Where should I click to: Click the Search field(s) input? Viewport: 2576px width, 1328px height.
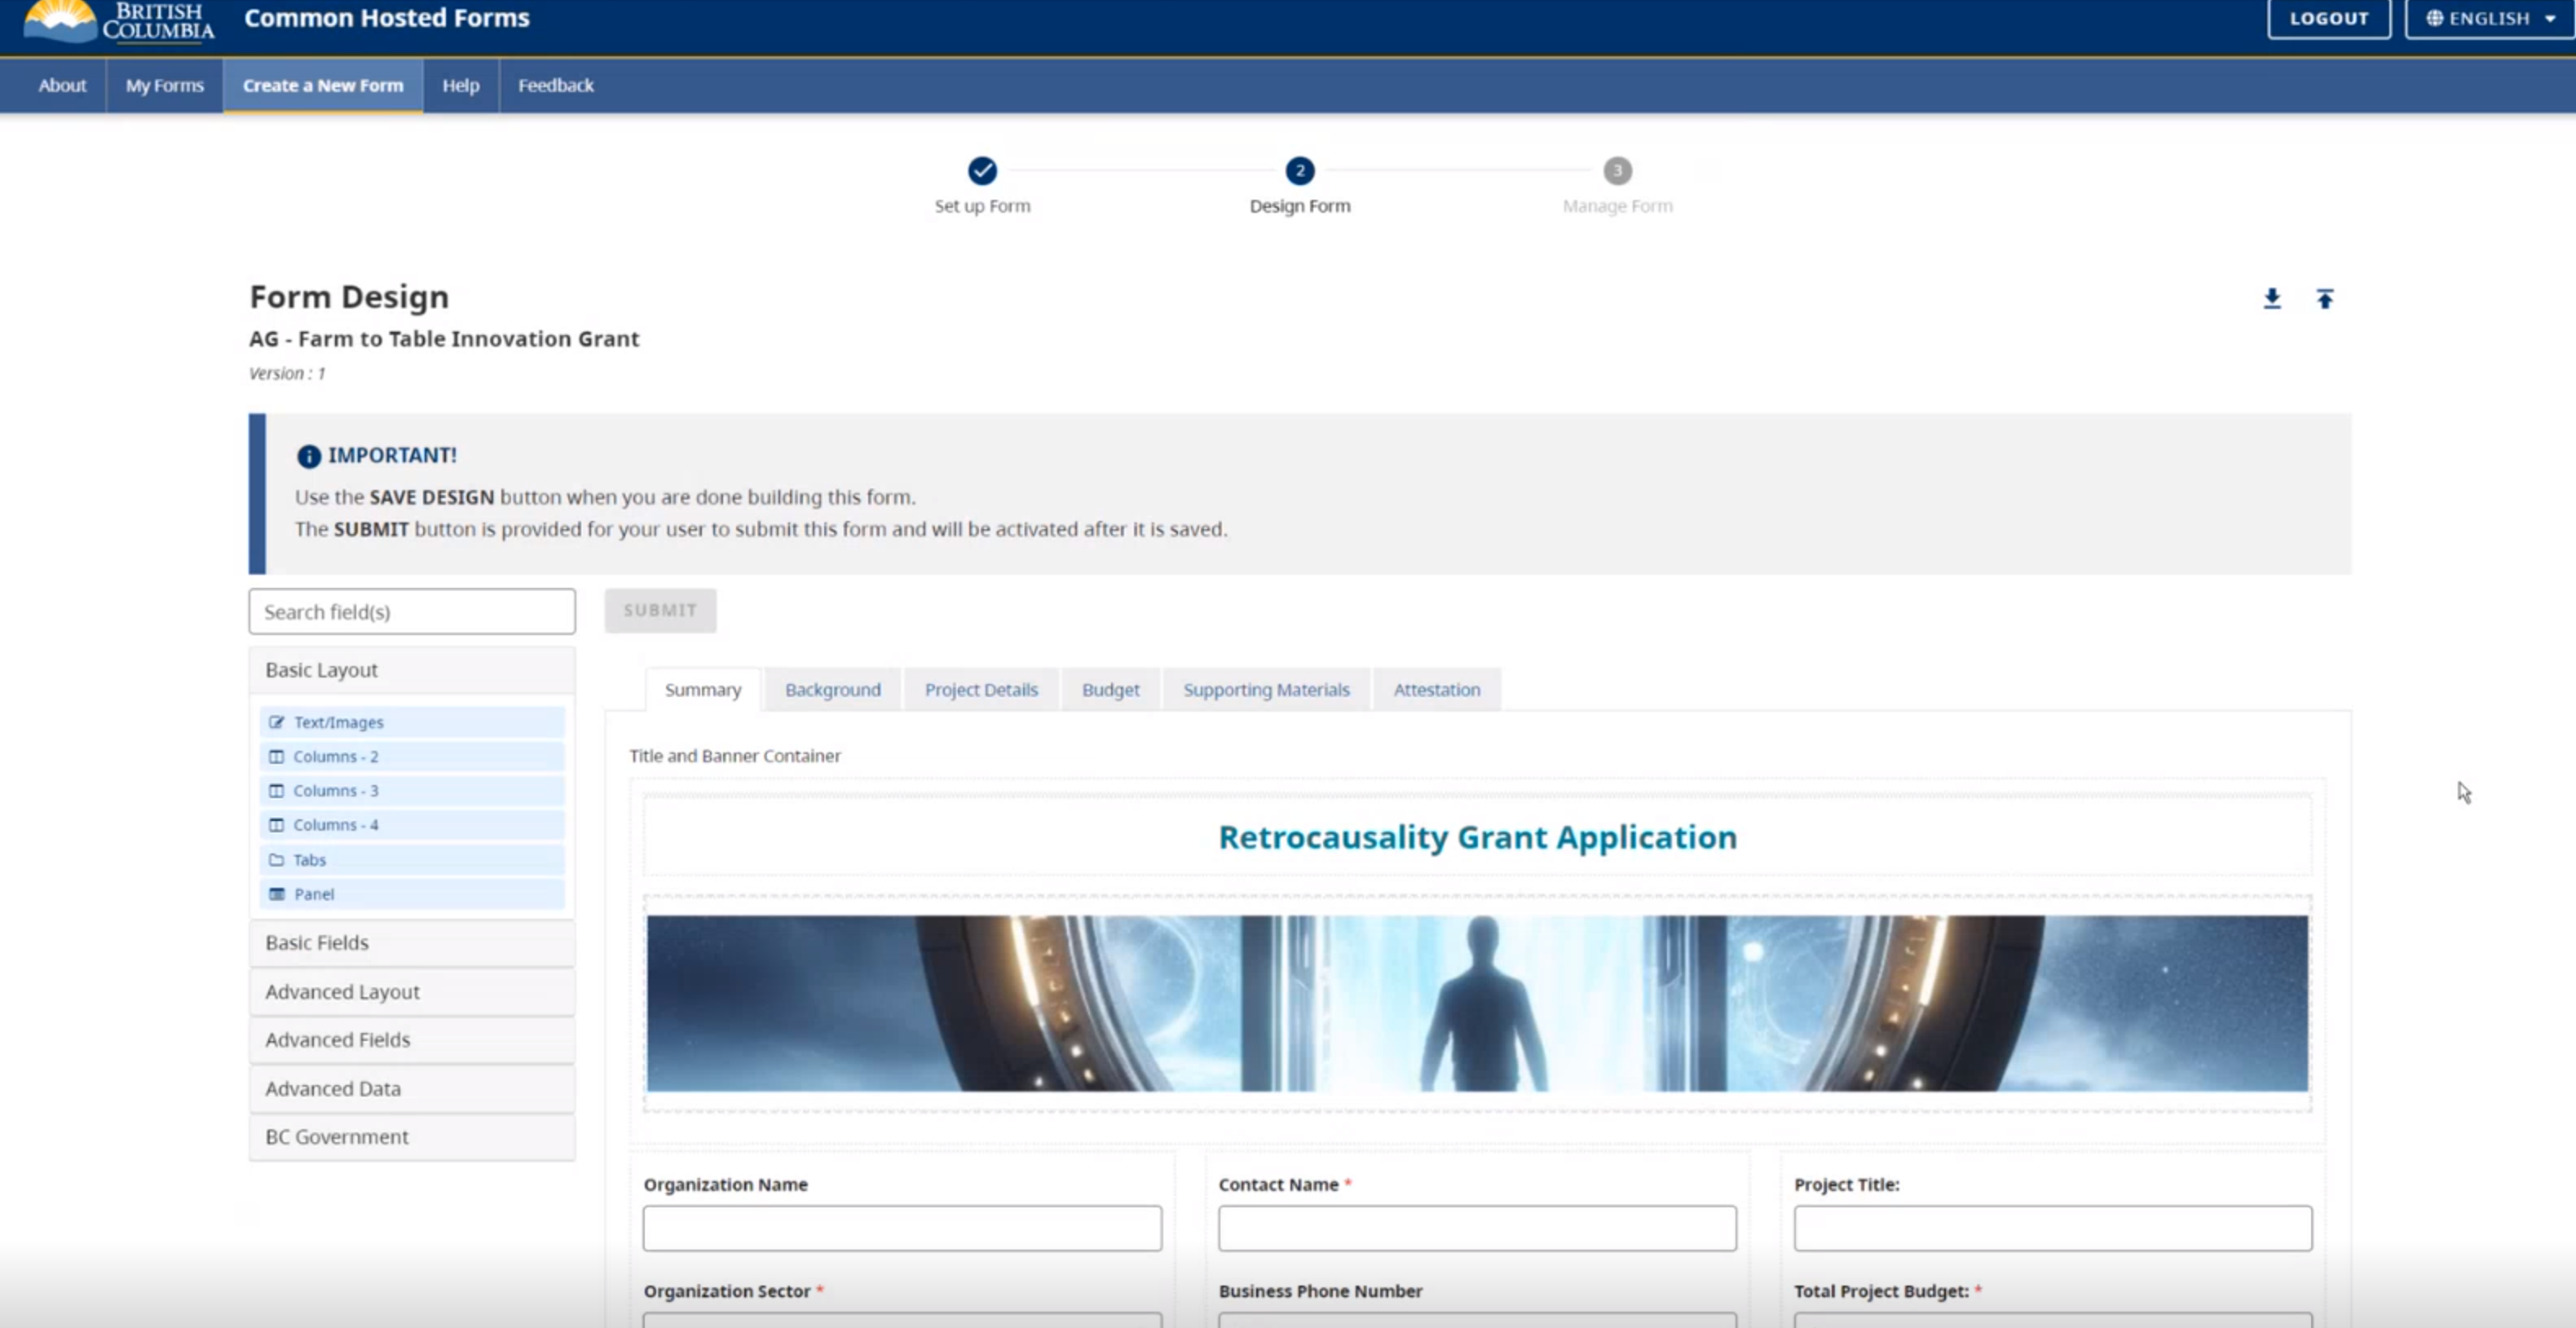(412, 611)
